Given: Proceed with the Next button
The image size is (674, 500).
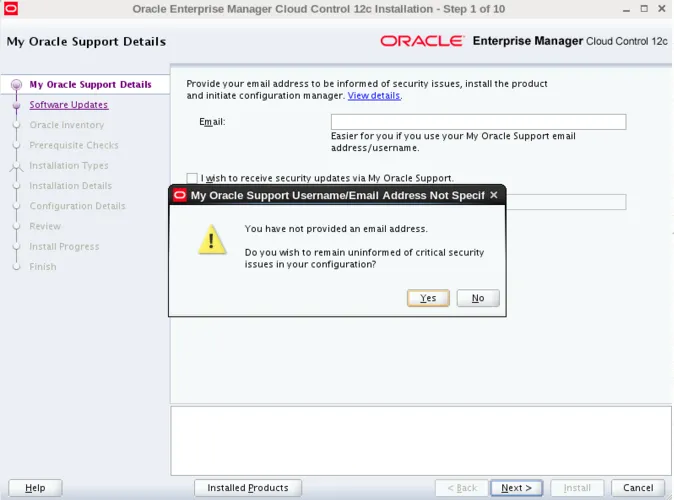Looking at the screenshot, I should point(516,488).
